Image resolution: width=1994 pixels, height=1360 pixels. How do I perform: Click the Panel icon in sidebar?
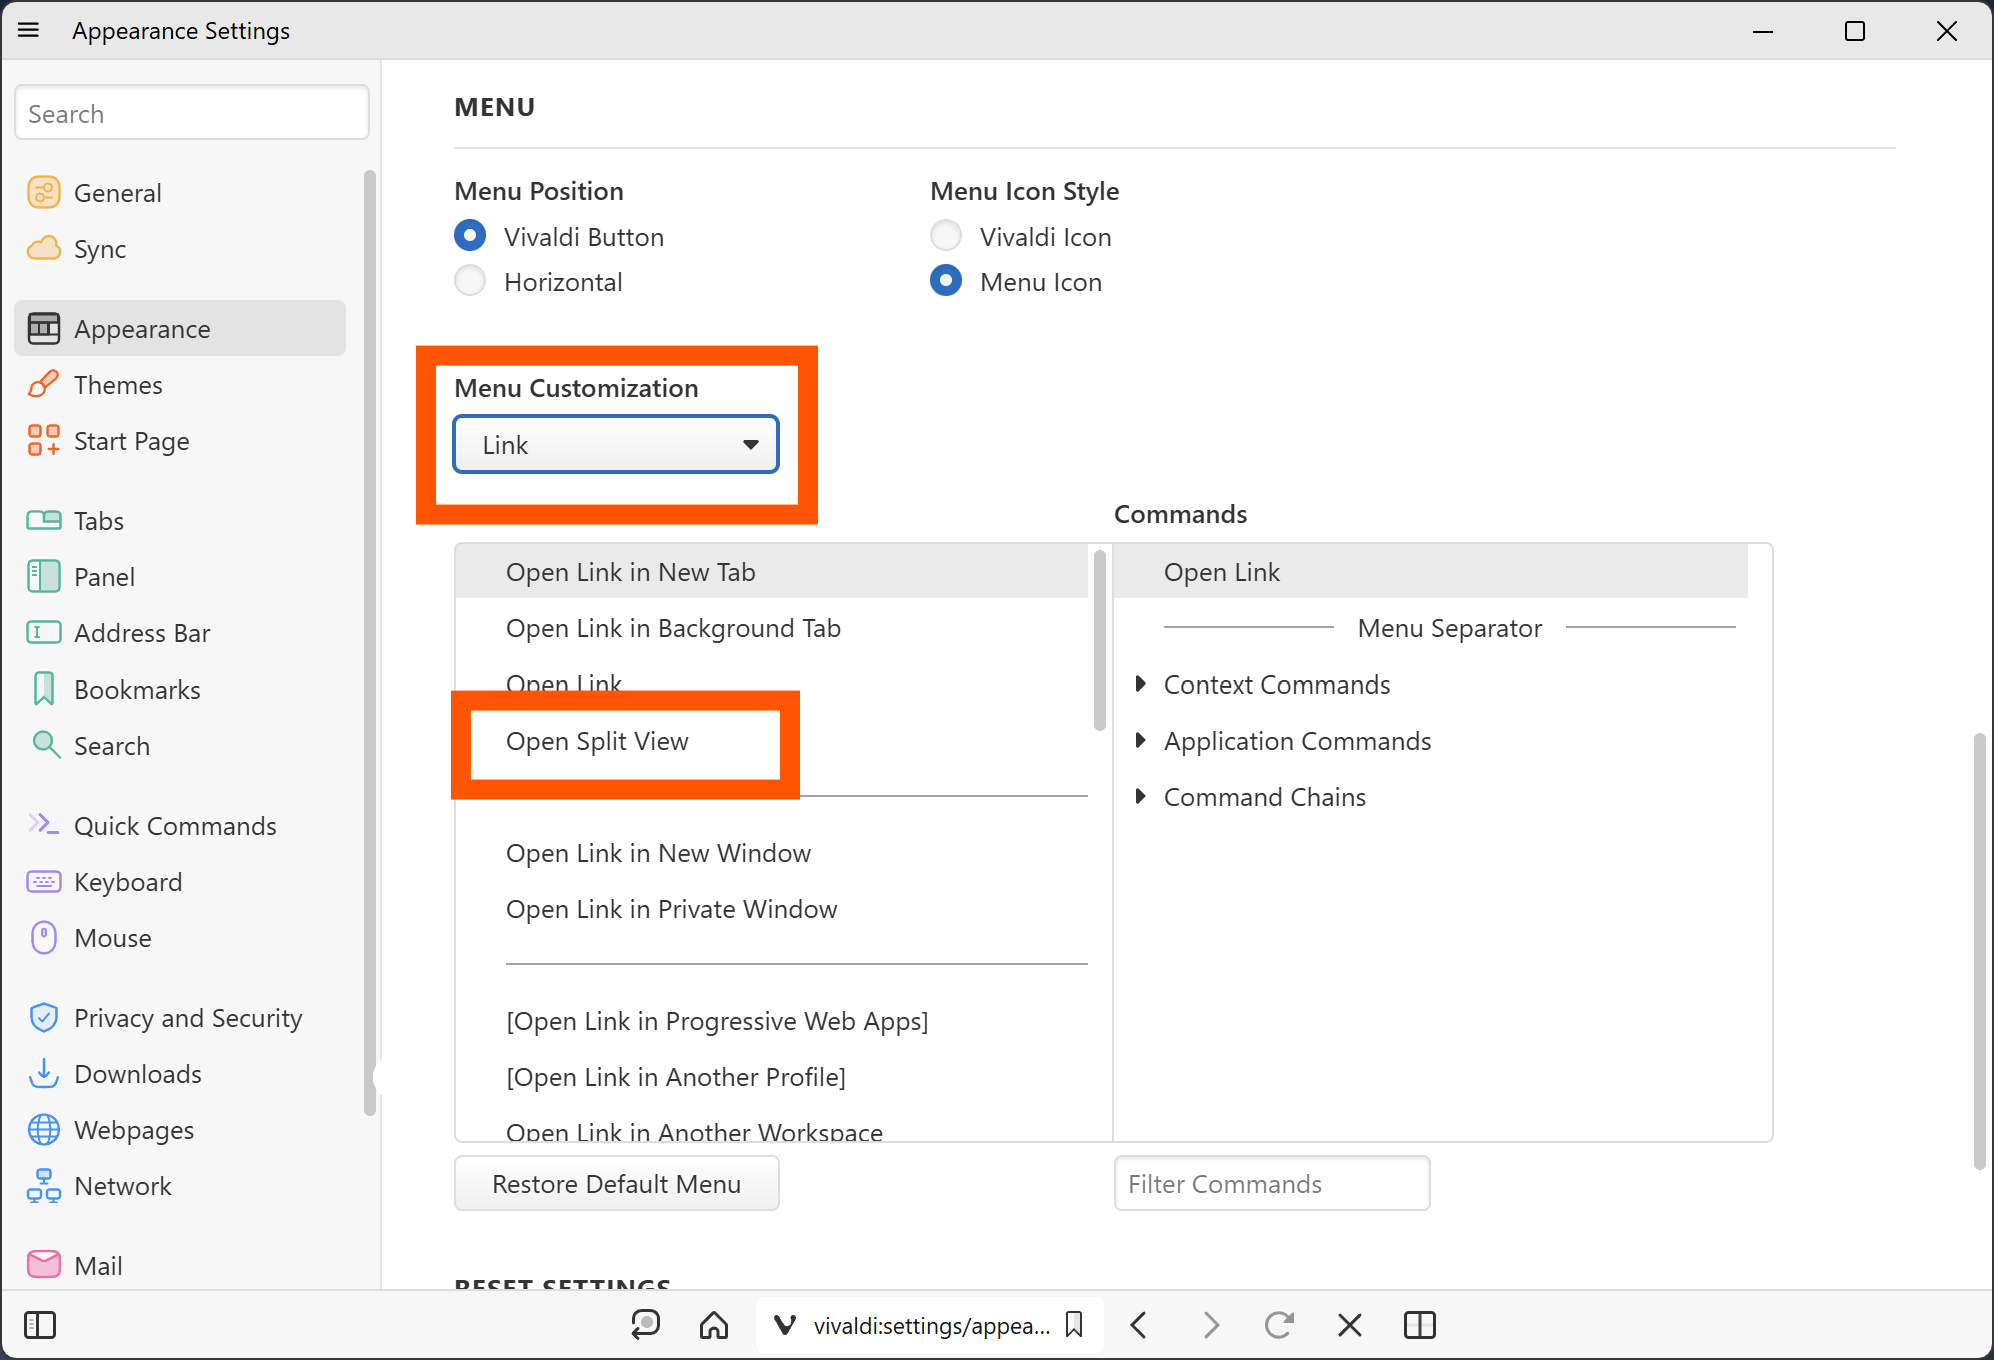click(x=43, y=576)
